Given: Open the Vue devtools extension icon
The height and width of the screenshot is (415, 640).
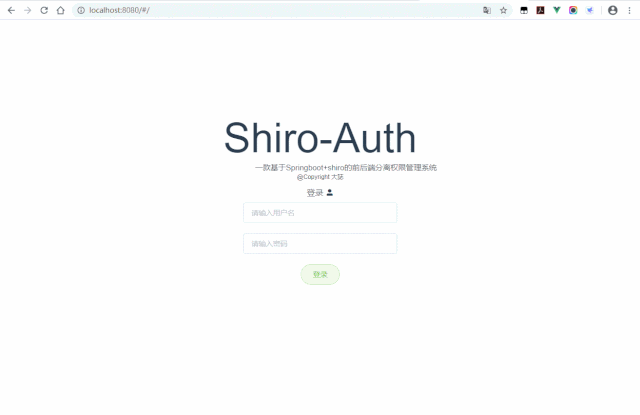Looking at the screenshot, I should [x=557, y=10].
